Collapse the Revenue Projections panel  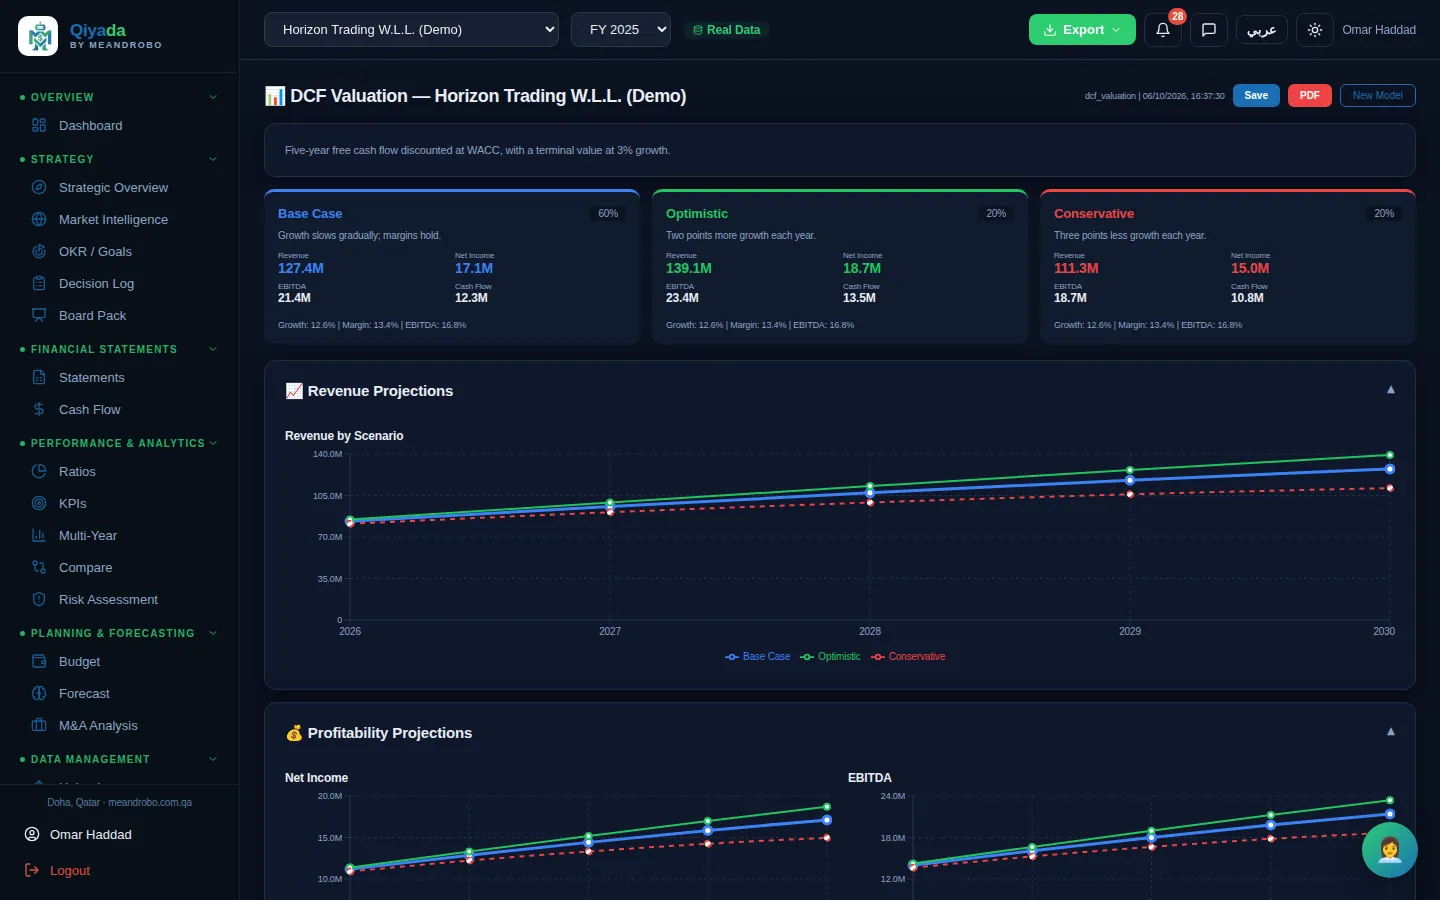pyautogui.click(x=1391, y=390)
